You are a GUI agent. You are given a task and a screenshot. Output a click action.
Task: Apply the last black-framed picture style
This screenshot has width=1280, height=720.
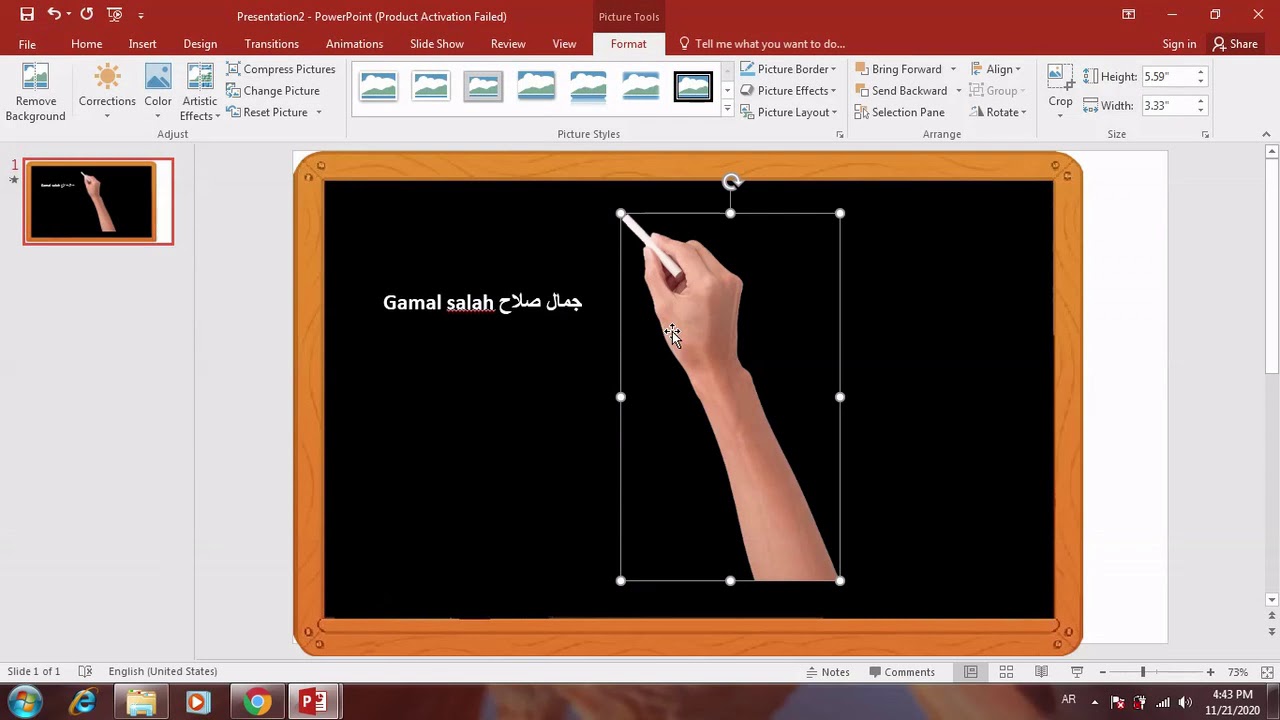(x=693, y=87)
